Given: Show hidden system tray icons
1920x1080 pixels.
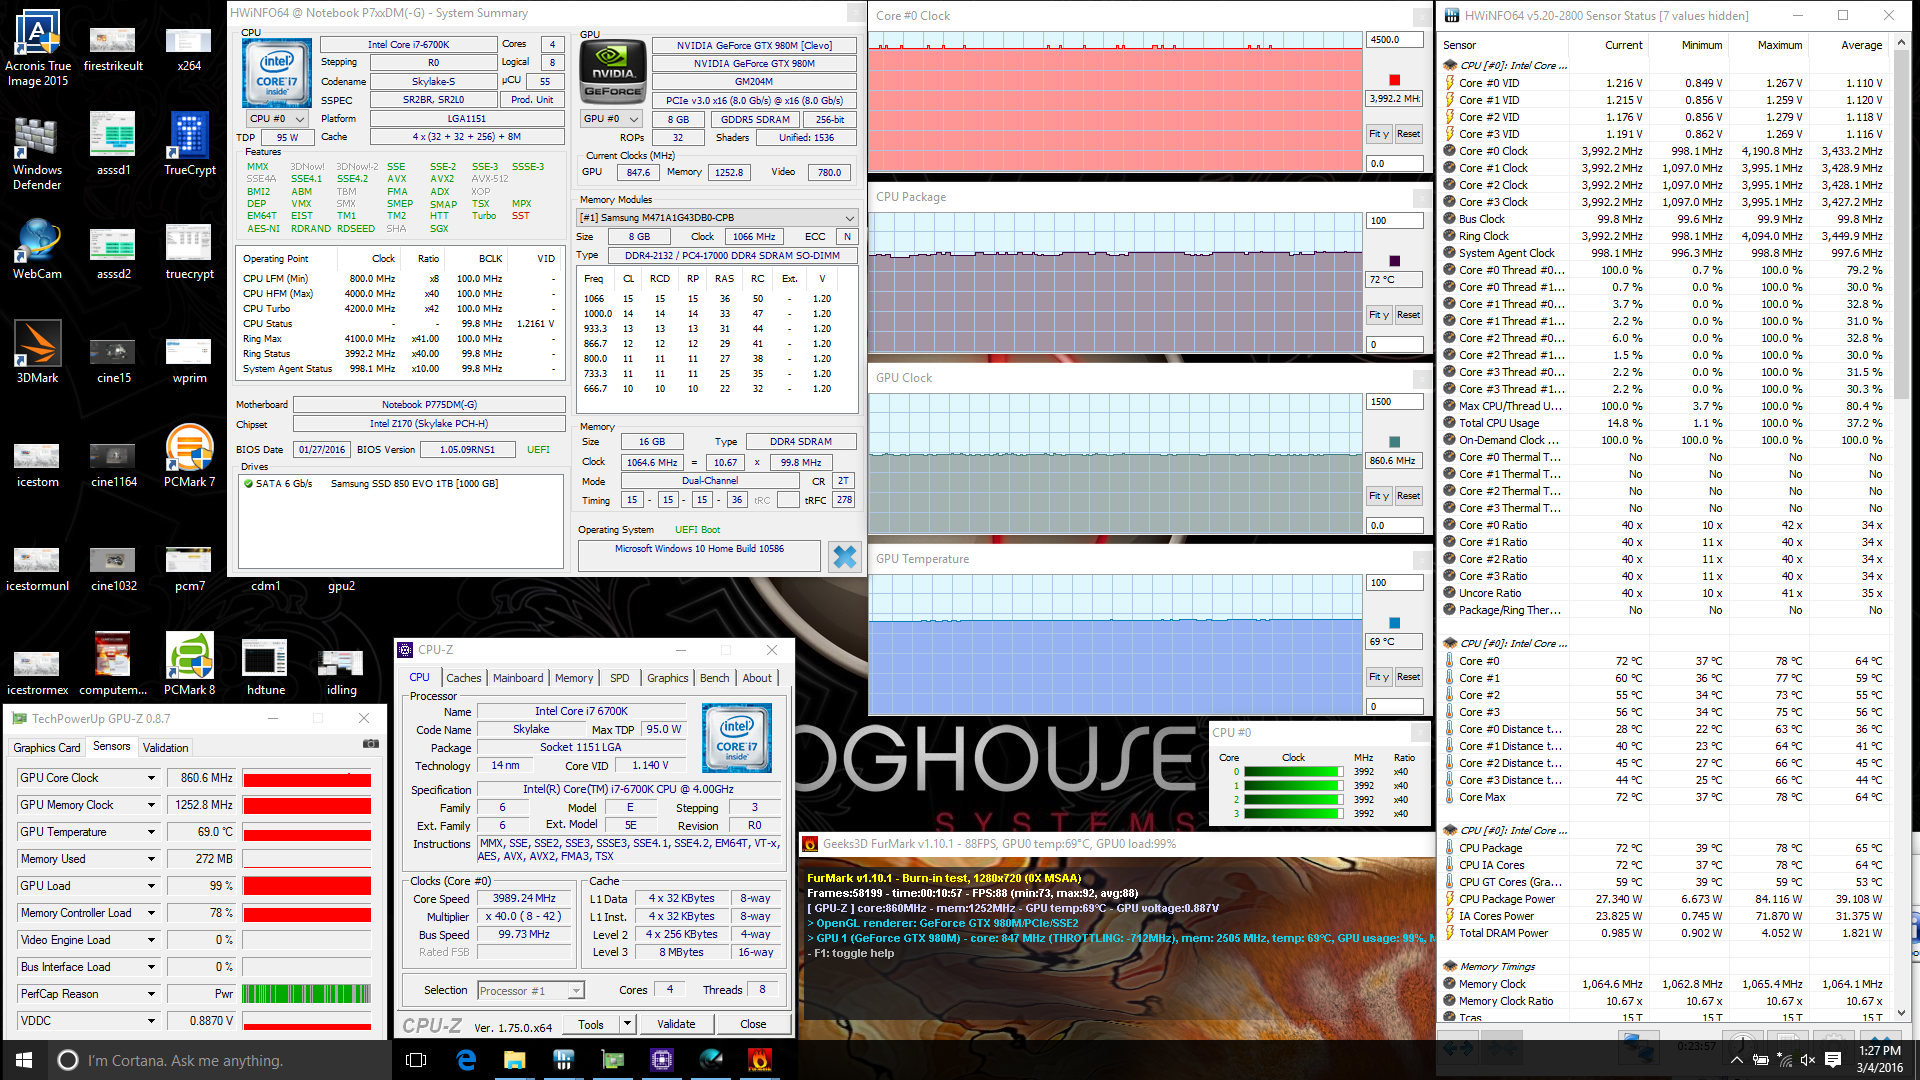Looking at the screenshot, I should tap(1737, 1060).
